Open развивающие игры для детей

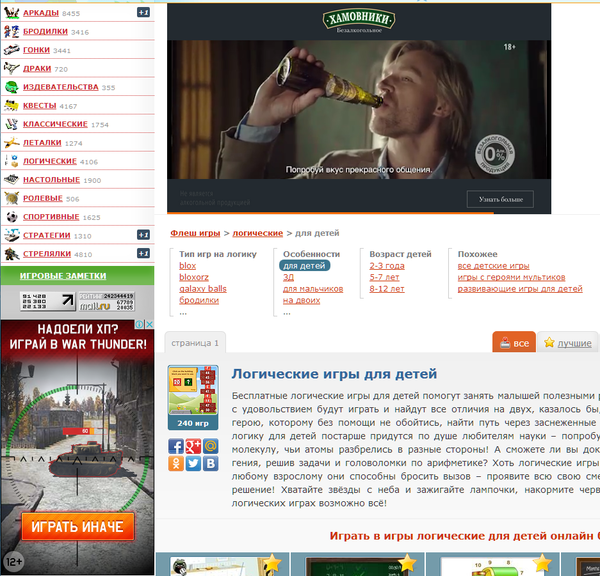pos(520,289)
